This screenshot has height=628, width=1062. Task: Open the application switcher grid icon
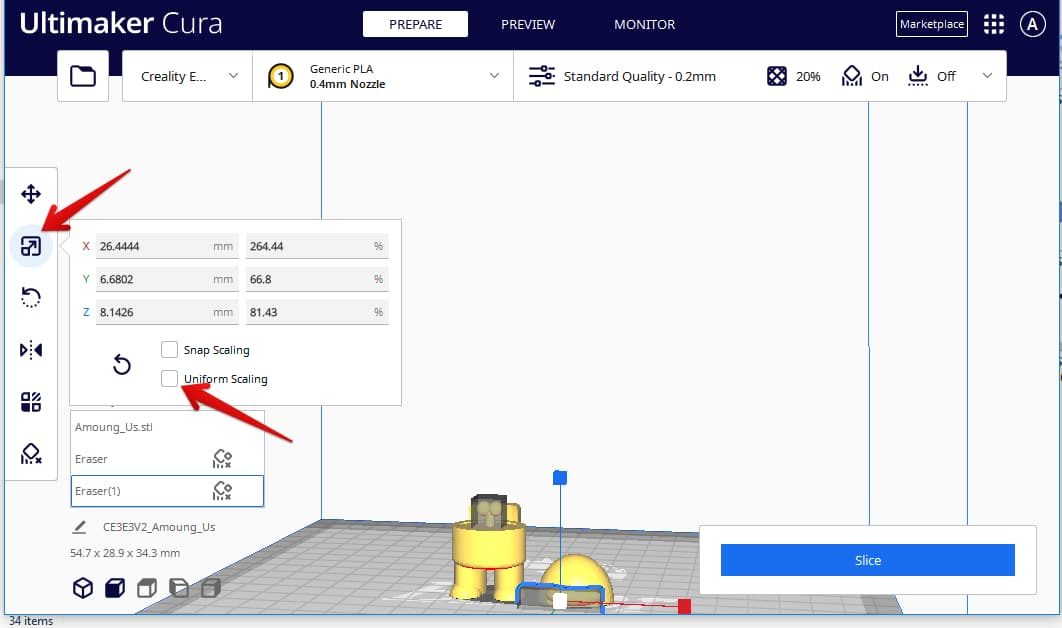click(994, 24)
